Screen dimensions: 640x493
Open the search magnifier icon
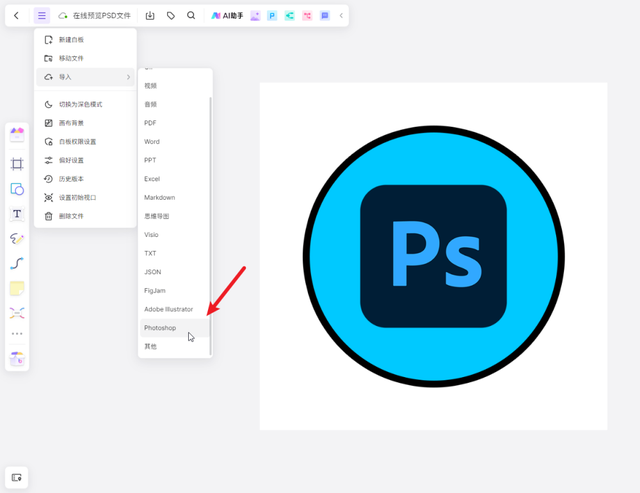click(191, 16)
